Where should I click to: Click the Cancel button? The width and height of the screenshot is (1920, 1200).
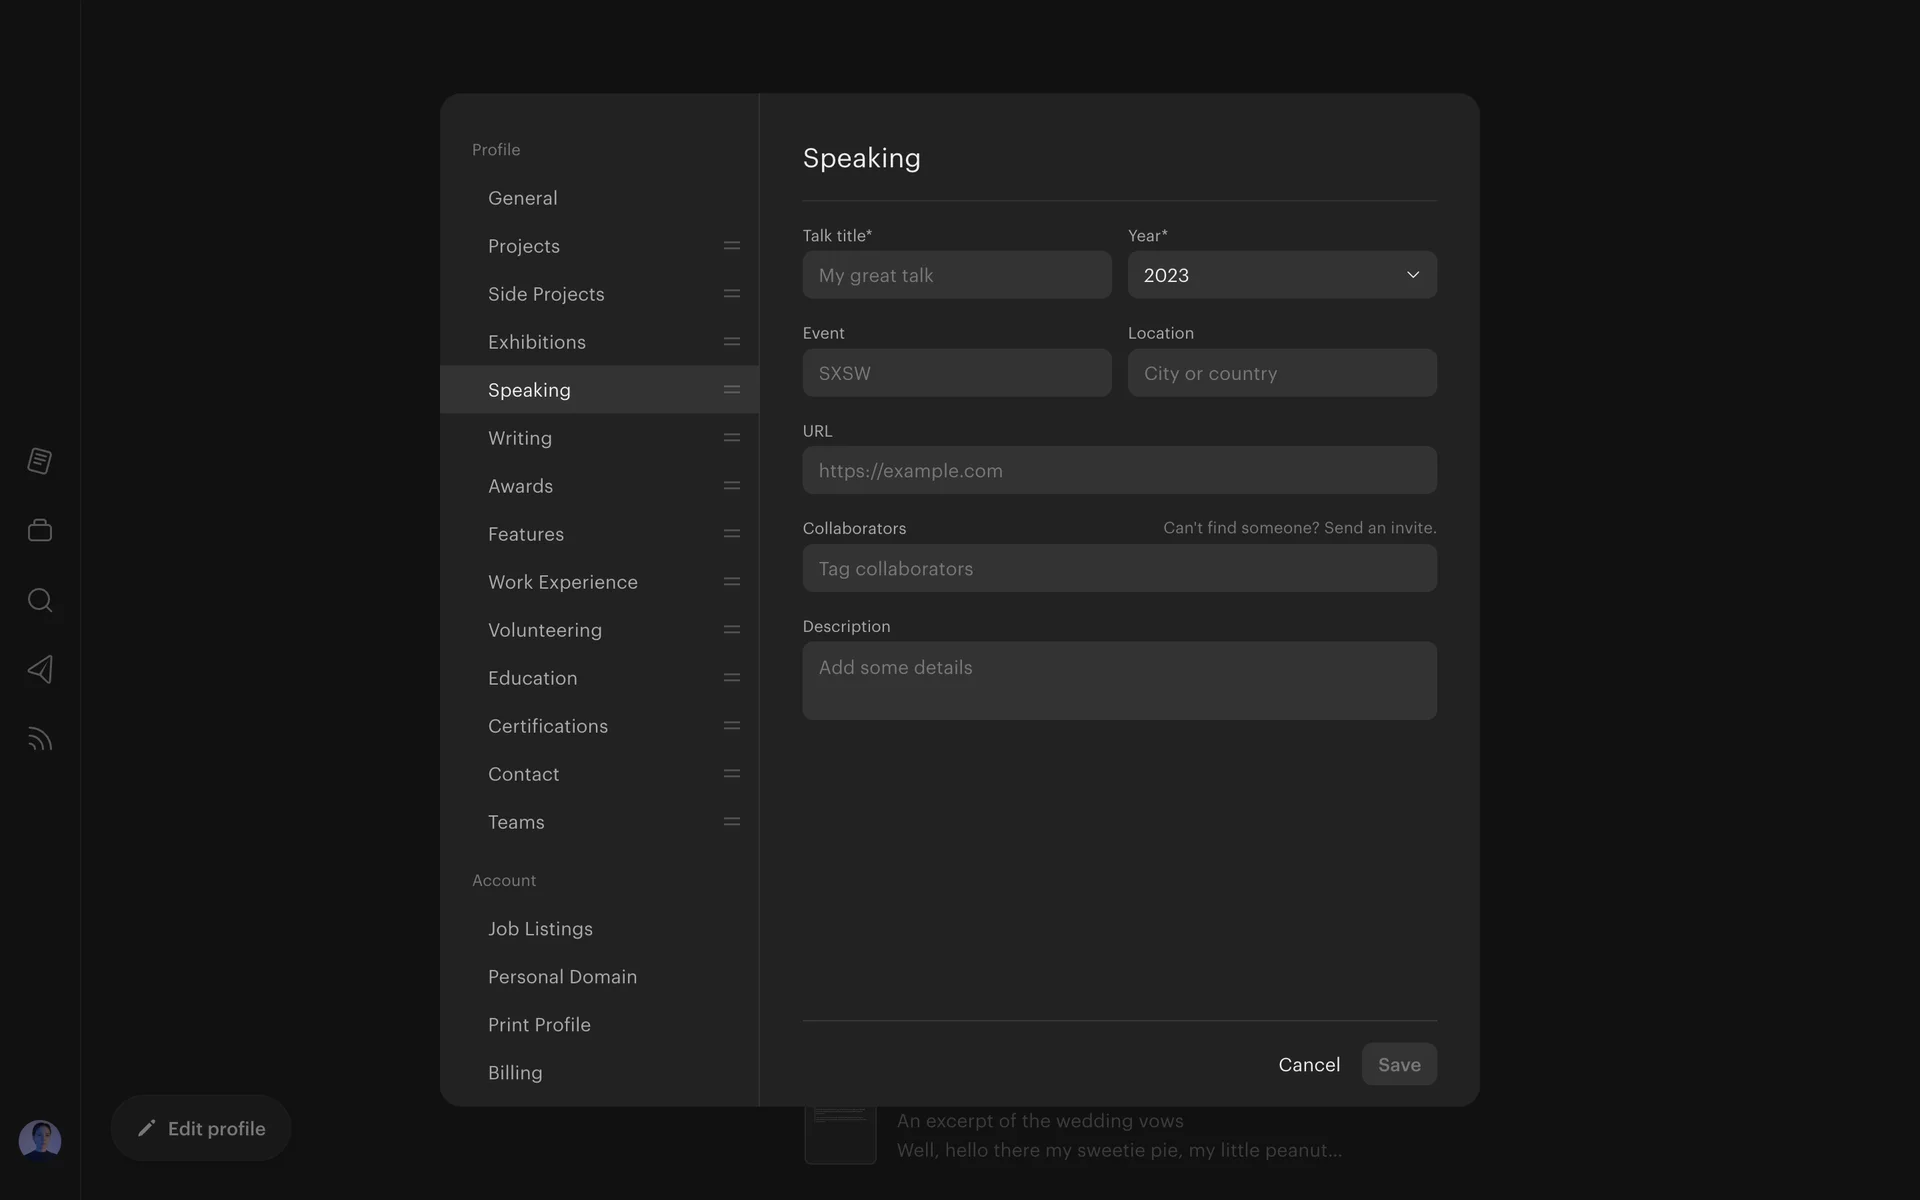click(x=1309, y=1065)
